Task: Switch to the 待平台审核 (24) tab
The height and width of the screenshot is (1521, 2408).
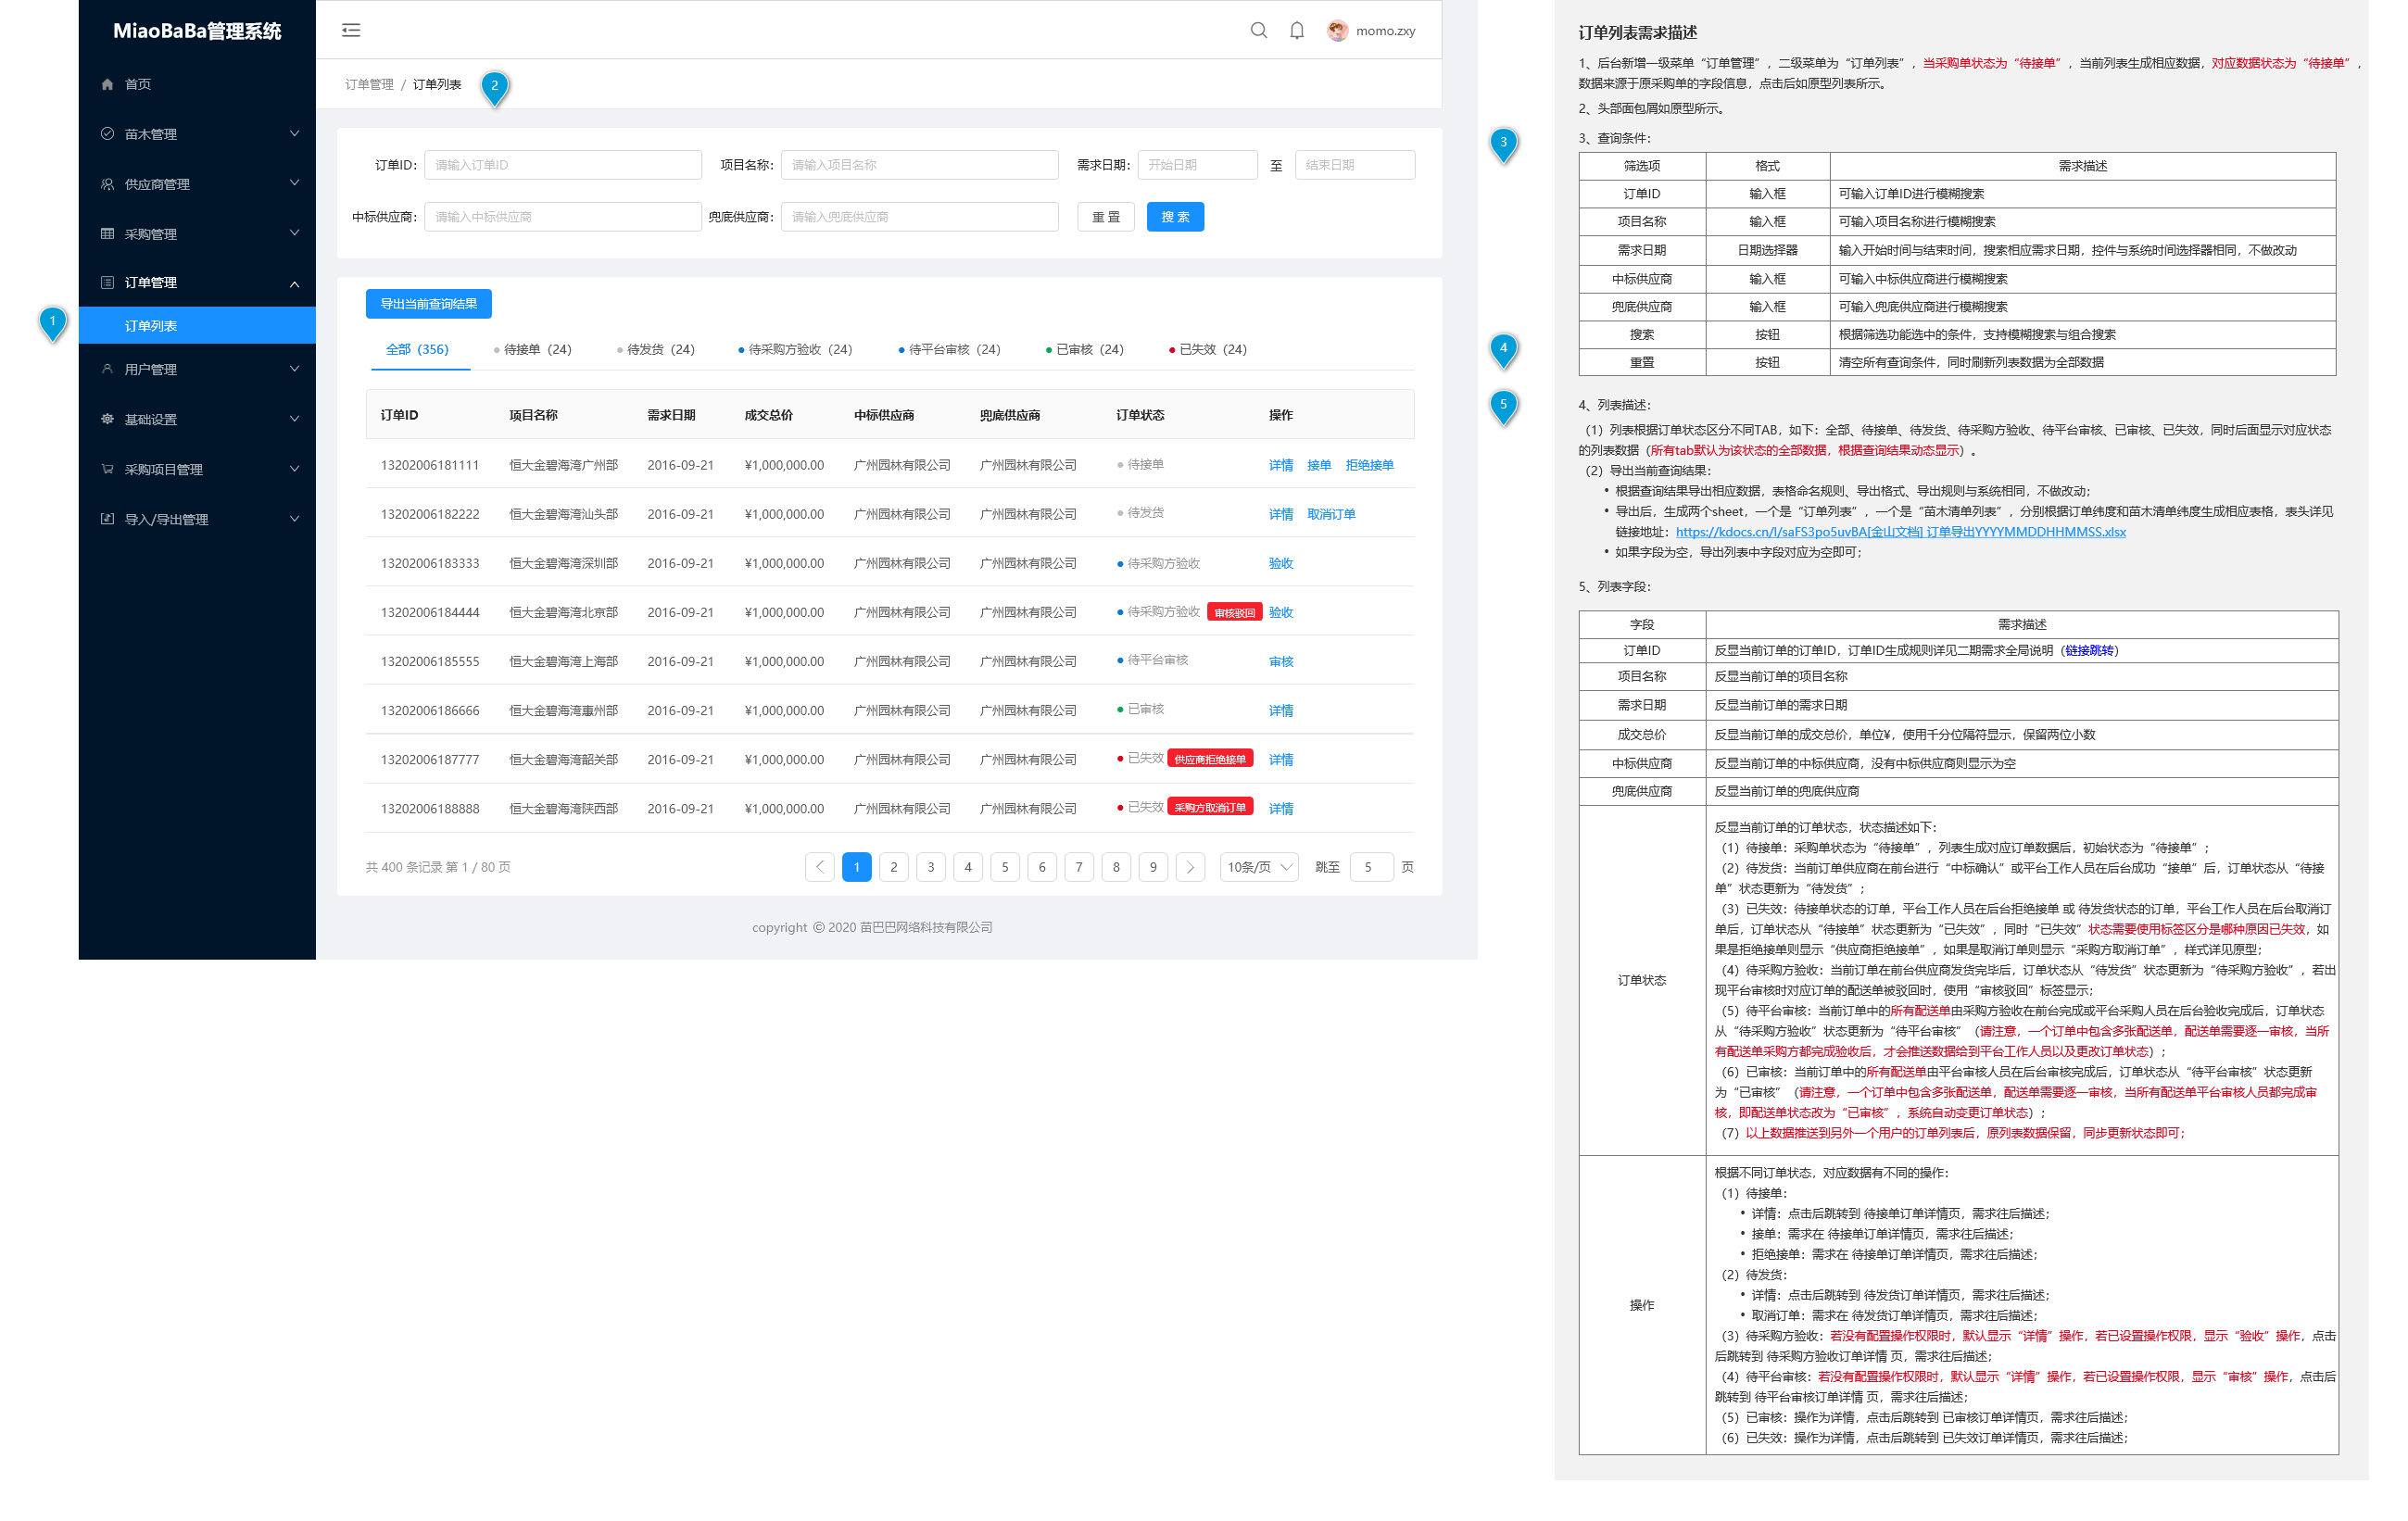Action: tap(949, 349)
